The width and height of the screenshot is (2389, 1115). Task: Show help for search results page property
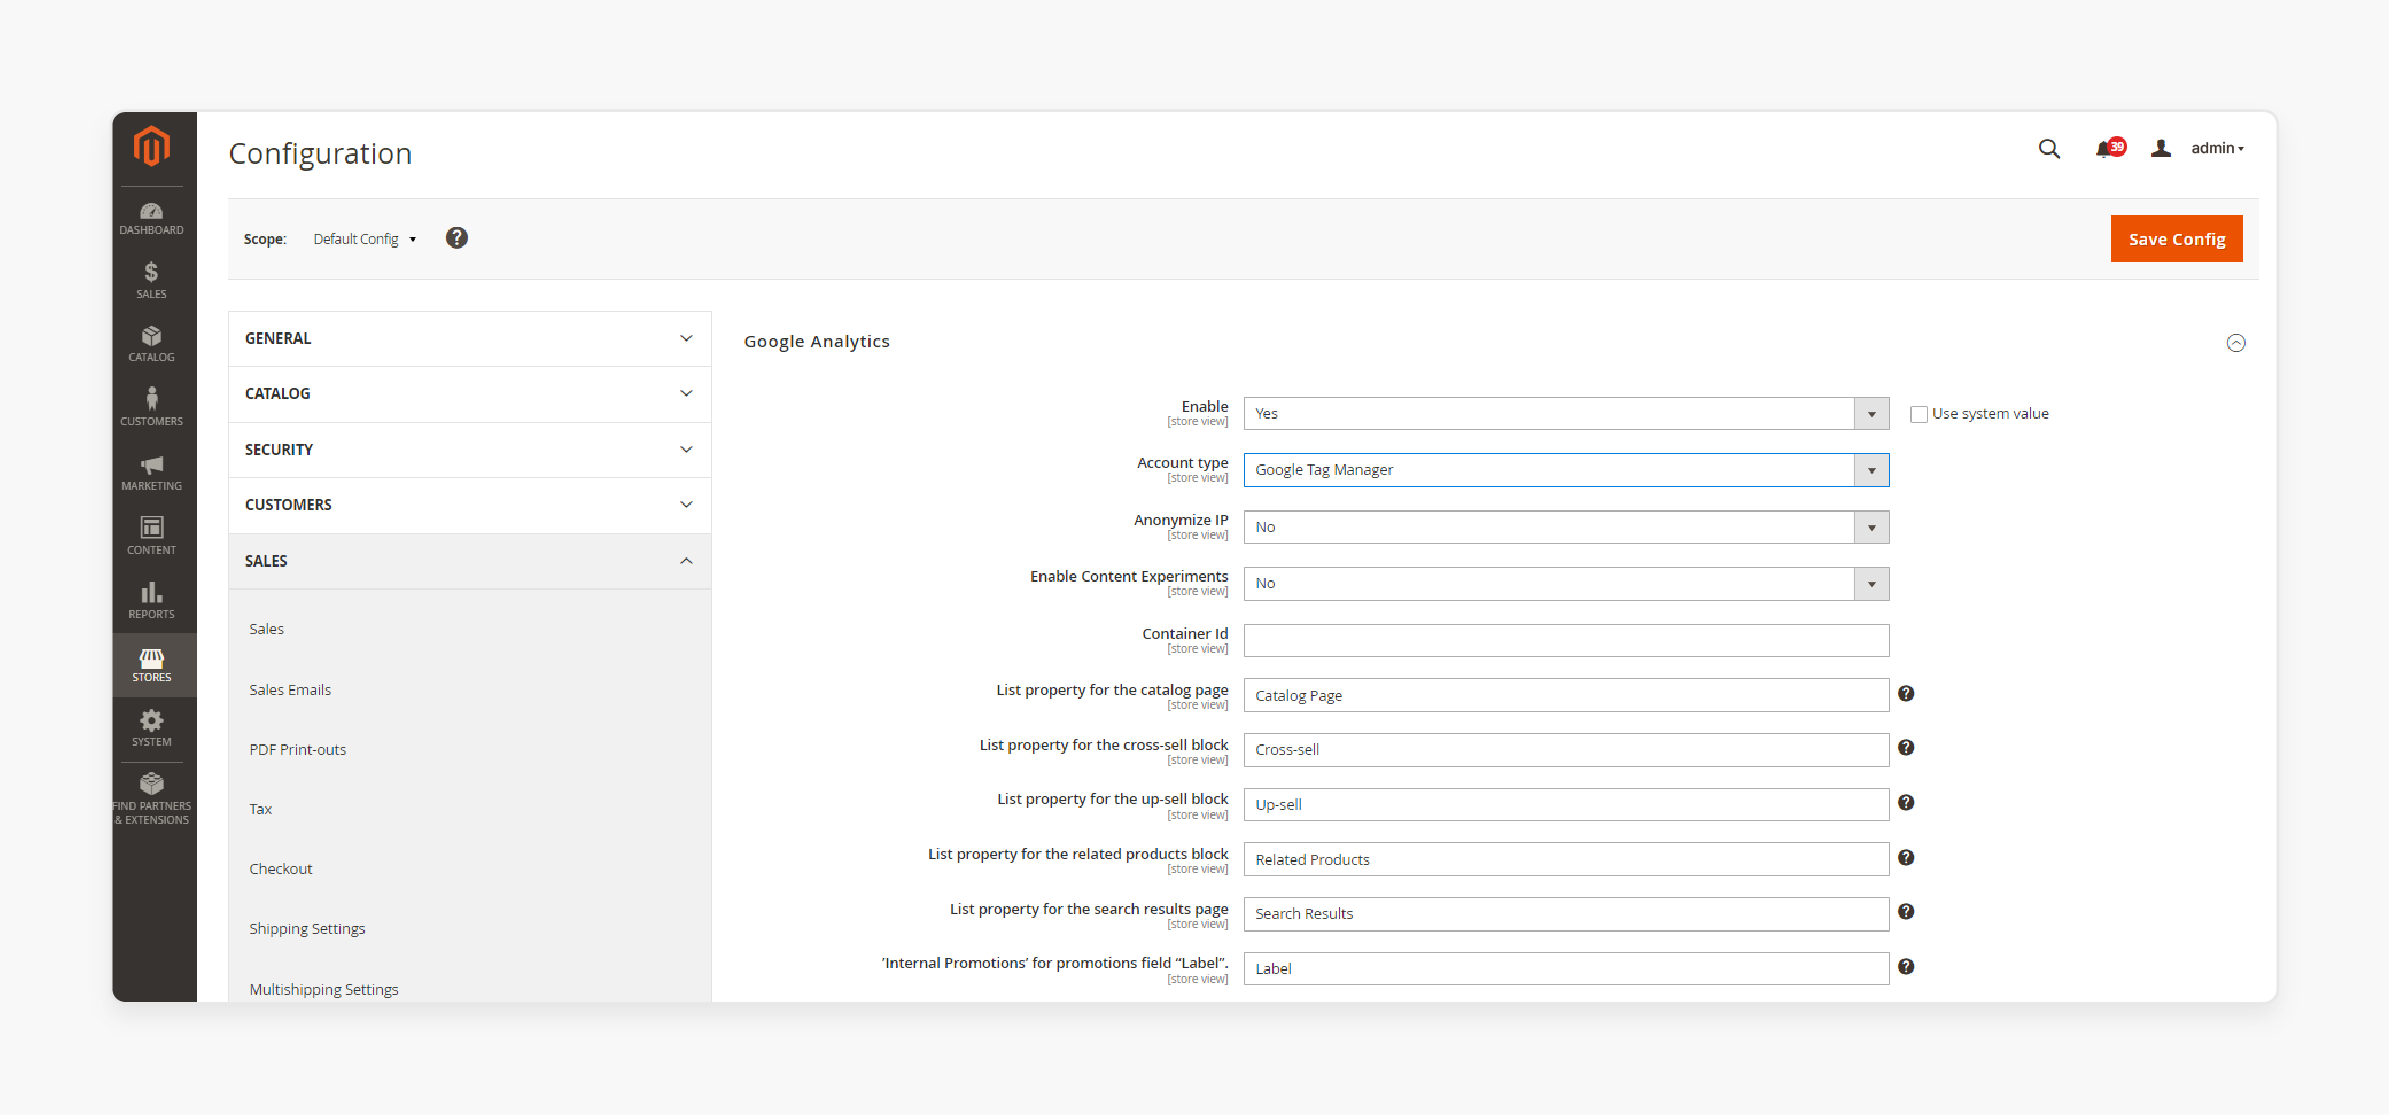pyautogui.click(x=1906, y=912)
